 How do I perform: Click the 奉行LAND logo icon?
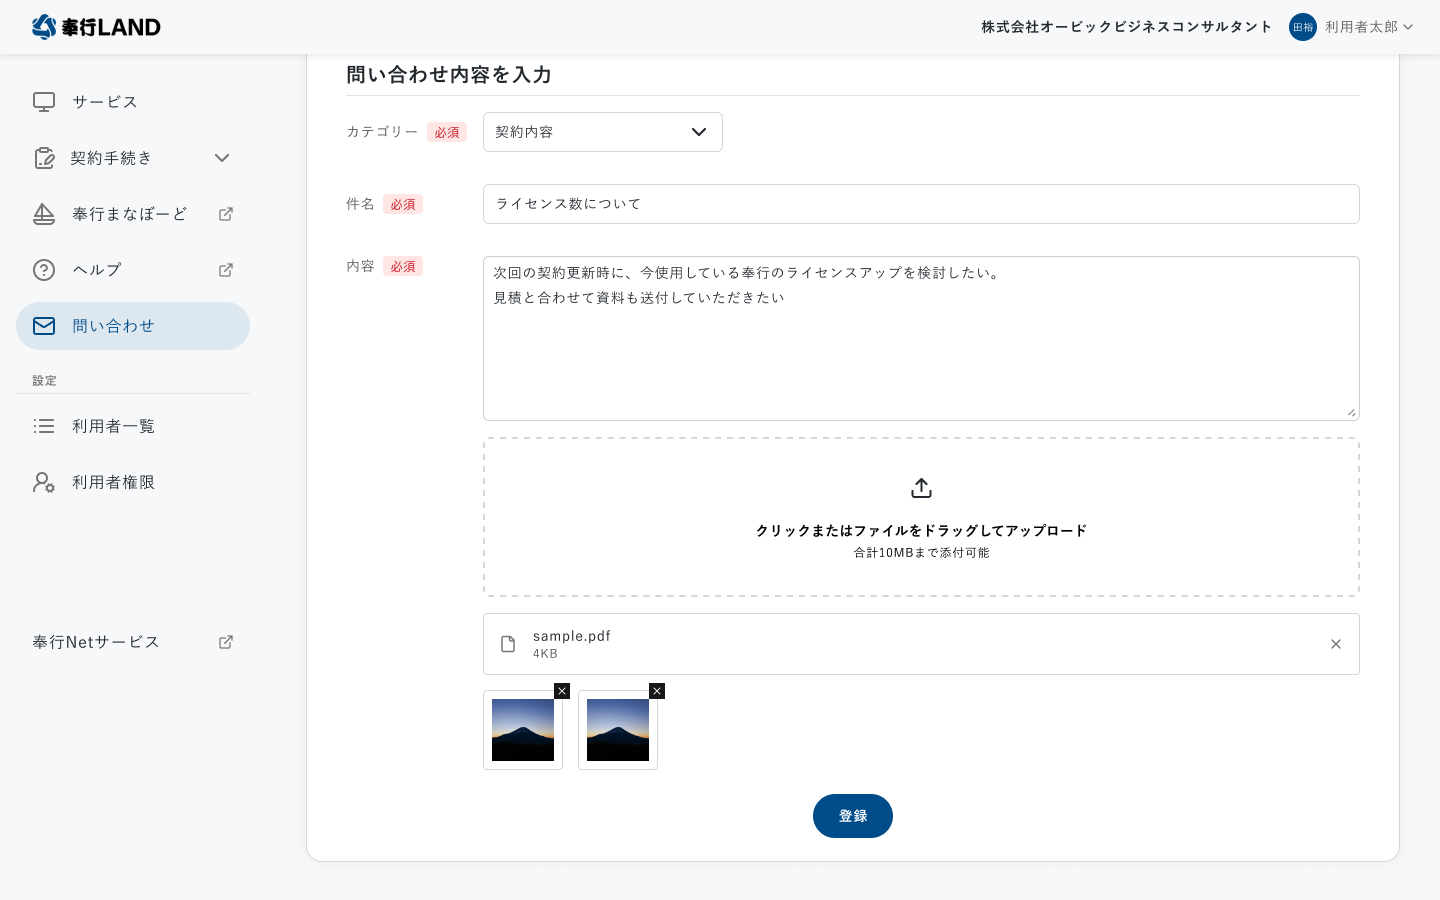point(41,27)
